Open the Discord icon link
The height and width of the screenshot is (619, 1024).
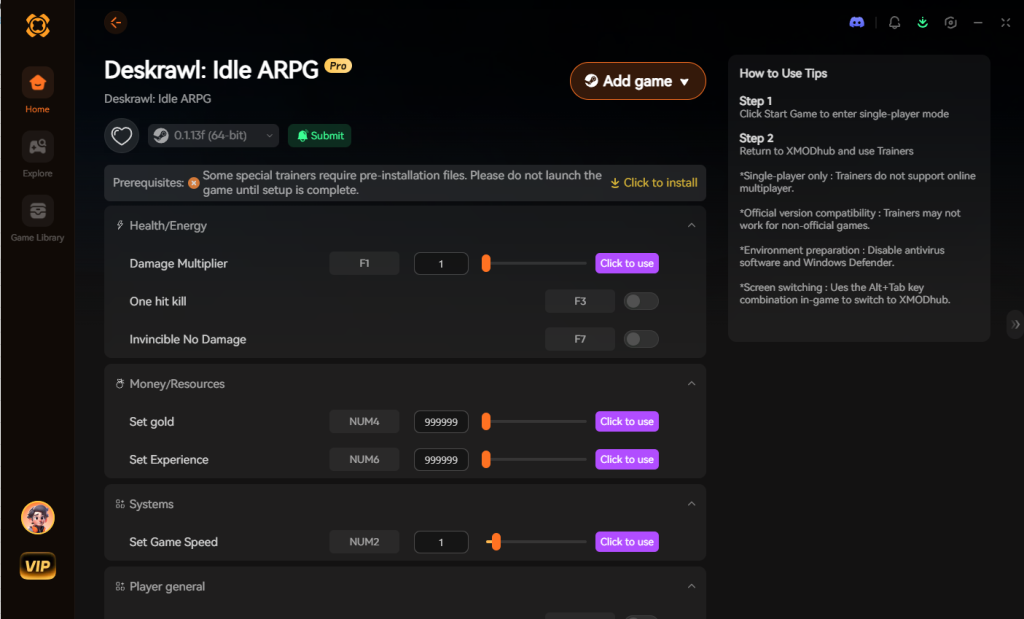click(x=857, y=22)
